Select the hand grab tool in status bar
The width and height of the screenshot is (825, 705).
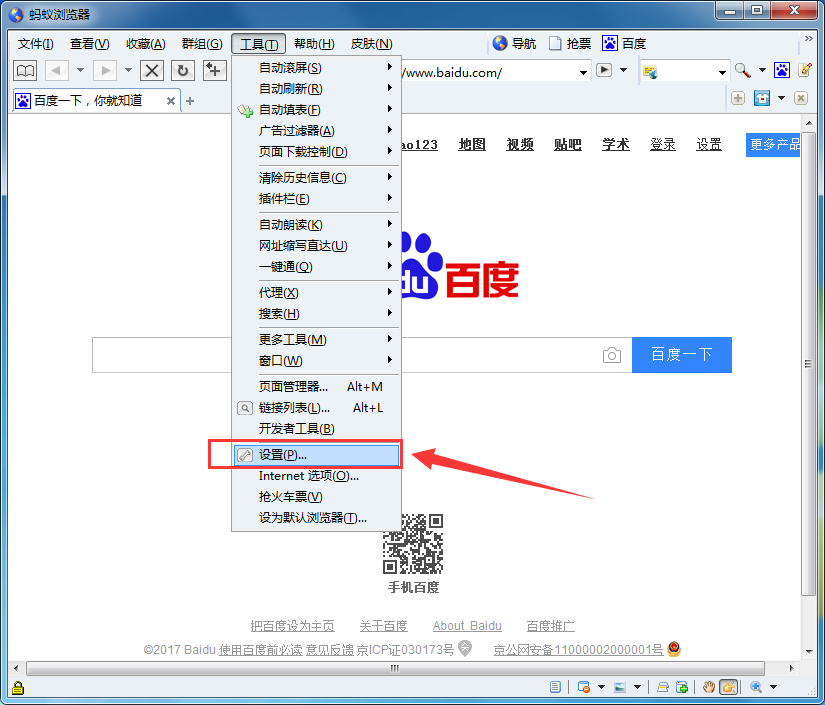(x=710, y=688)
